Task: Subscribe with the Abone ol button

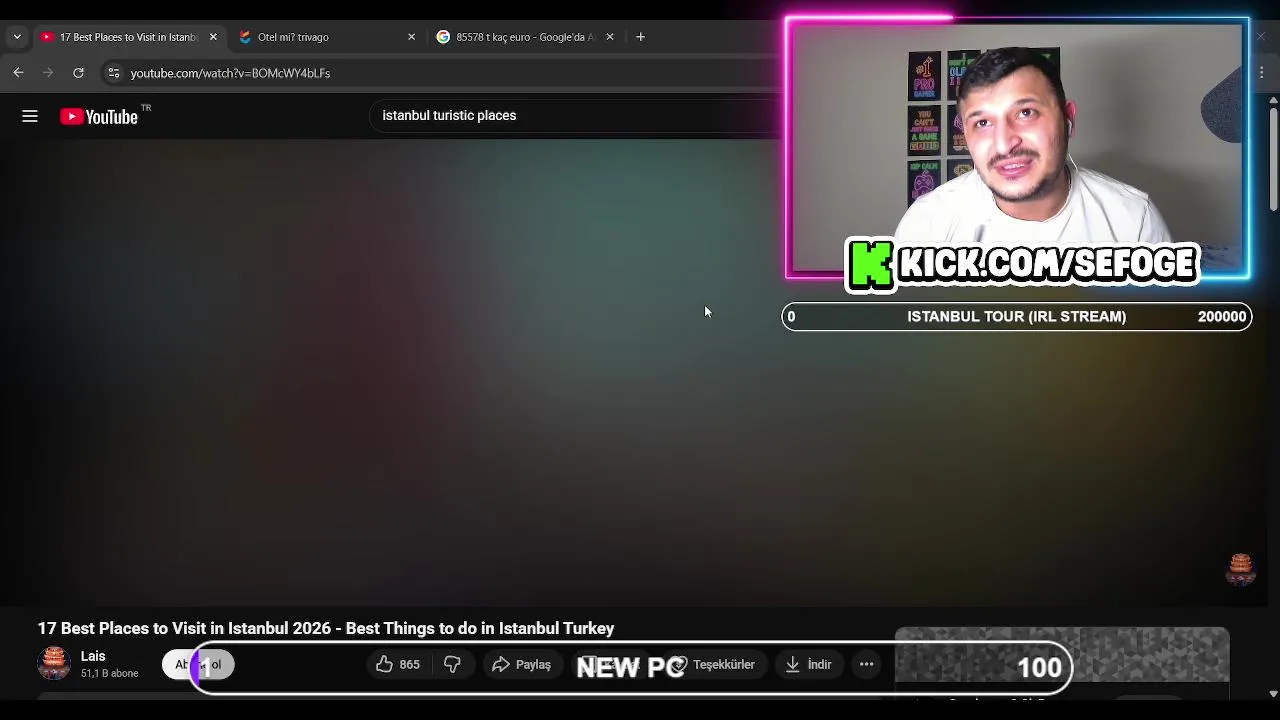Action: click(x=198, y=664)
